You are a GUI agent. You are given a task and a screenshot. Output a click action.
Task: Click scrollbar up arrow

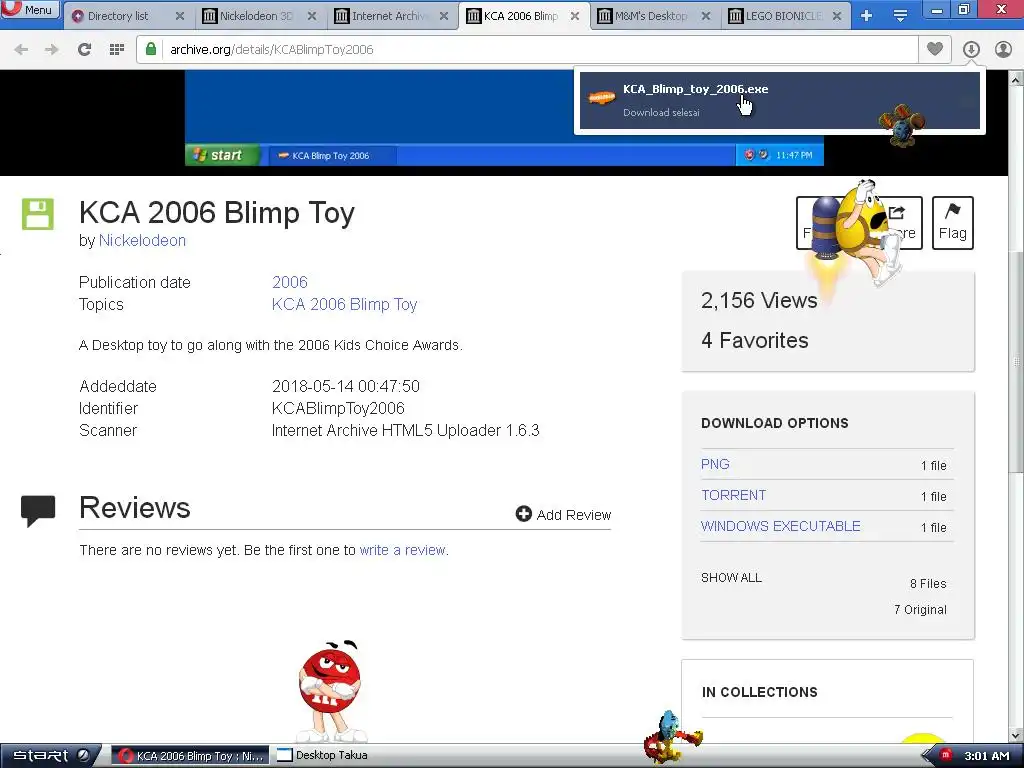(x=1016, y=79)
